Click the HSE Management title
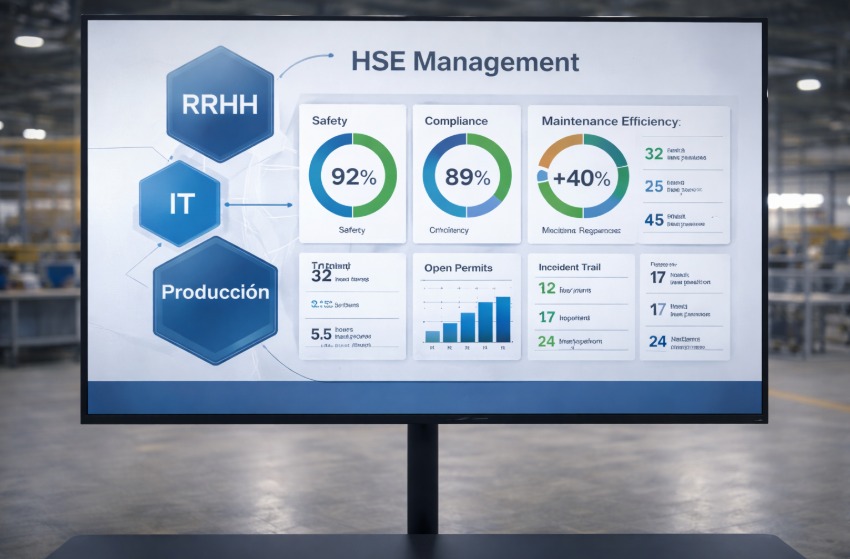This screenshot has width=850, height=559. [465, 62]
